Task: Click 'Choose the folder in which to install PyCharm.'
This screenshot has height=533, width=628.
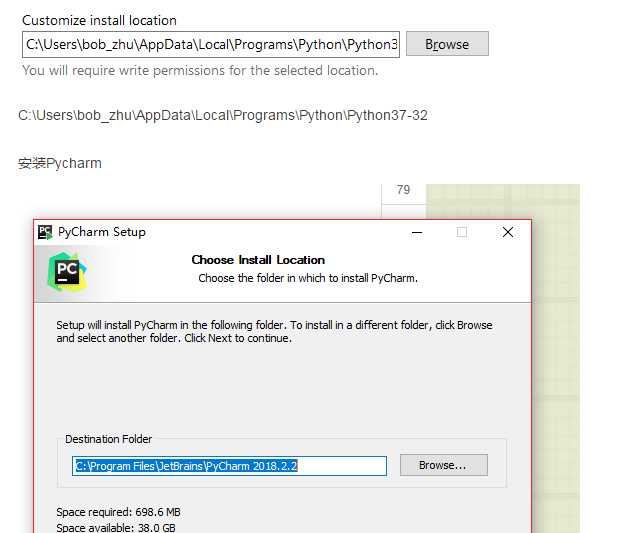Action: (x=308, y=278)
